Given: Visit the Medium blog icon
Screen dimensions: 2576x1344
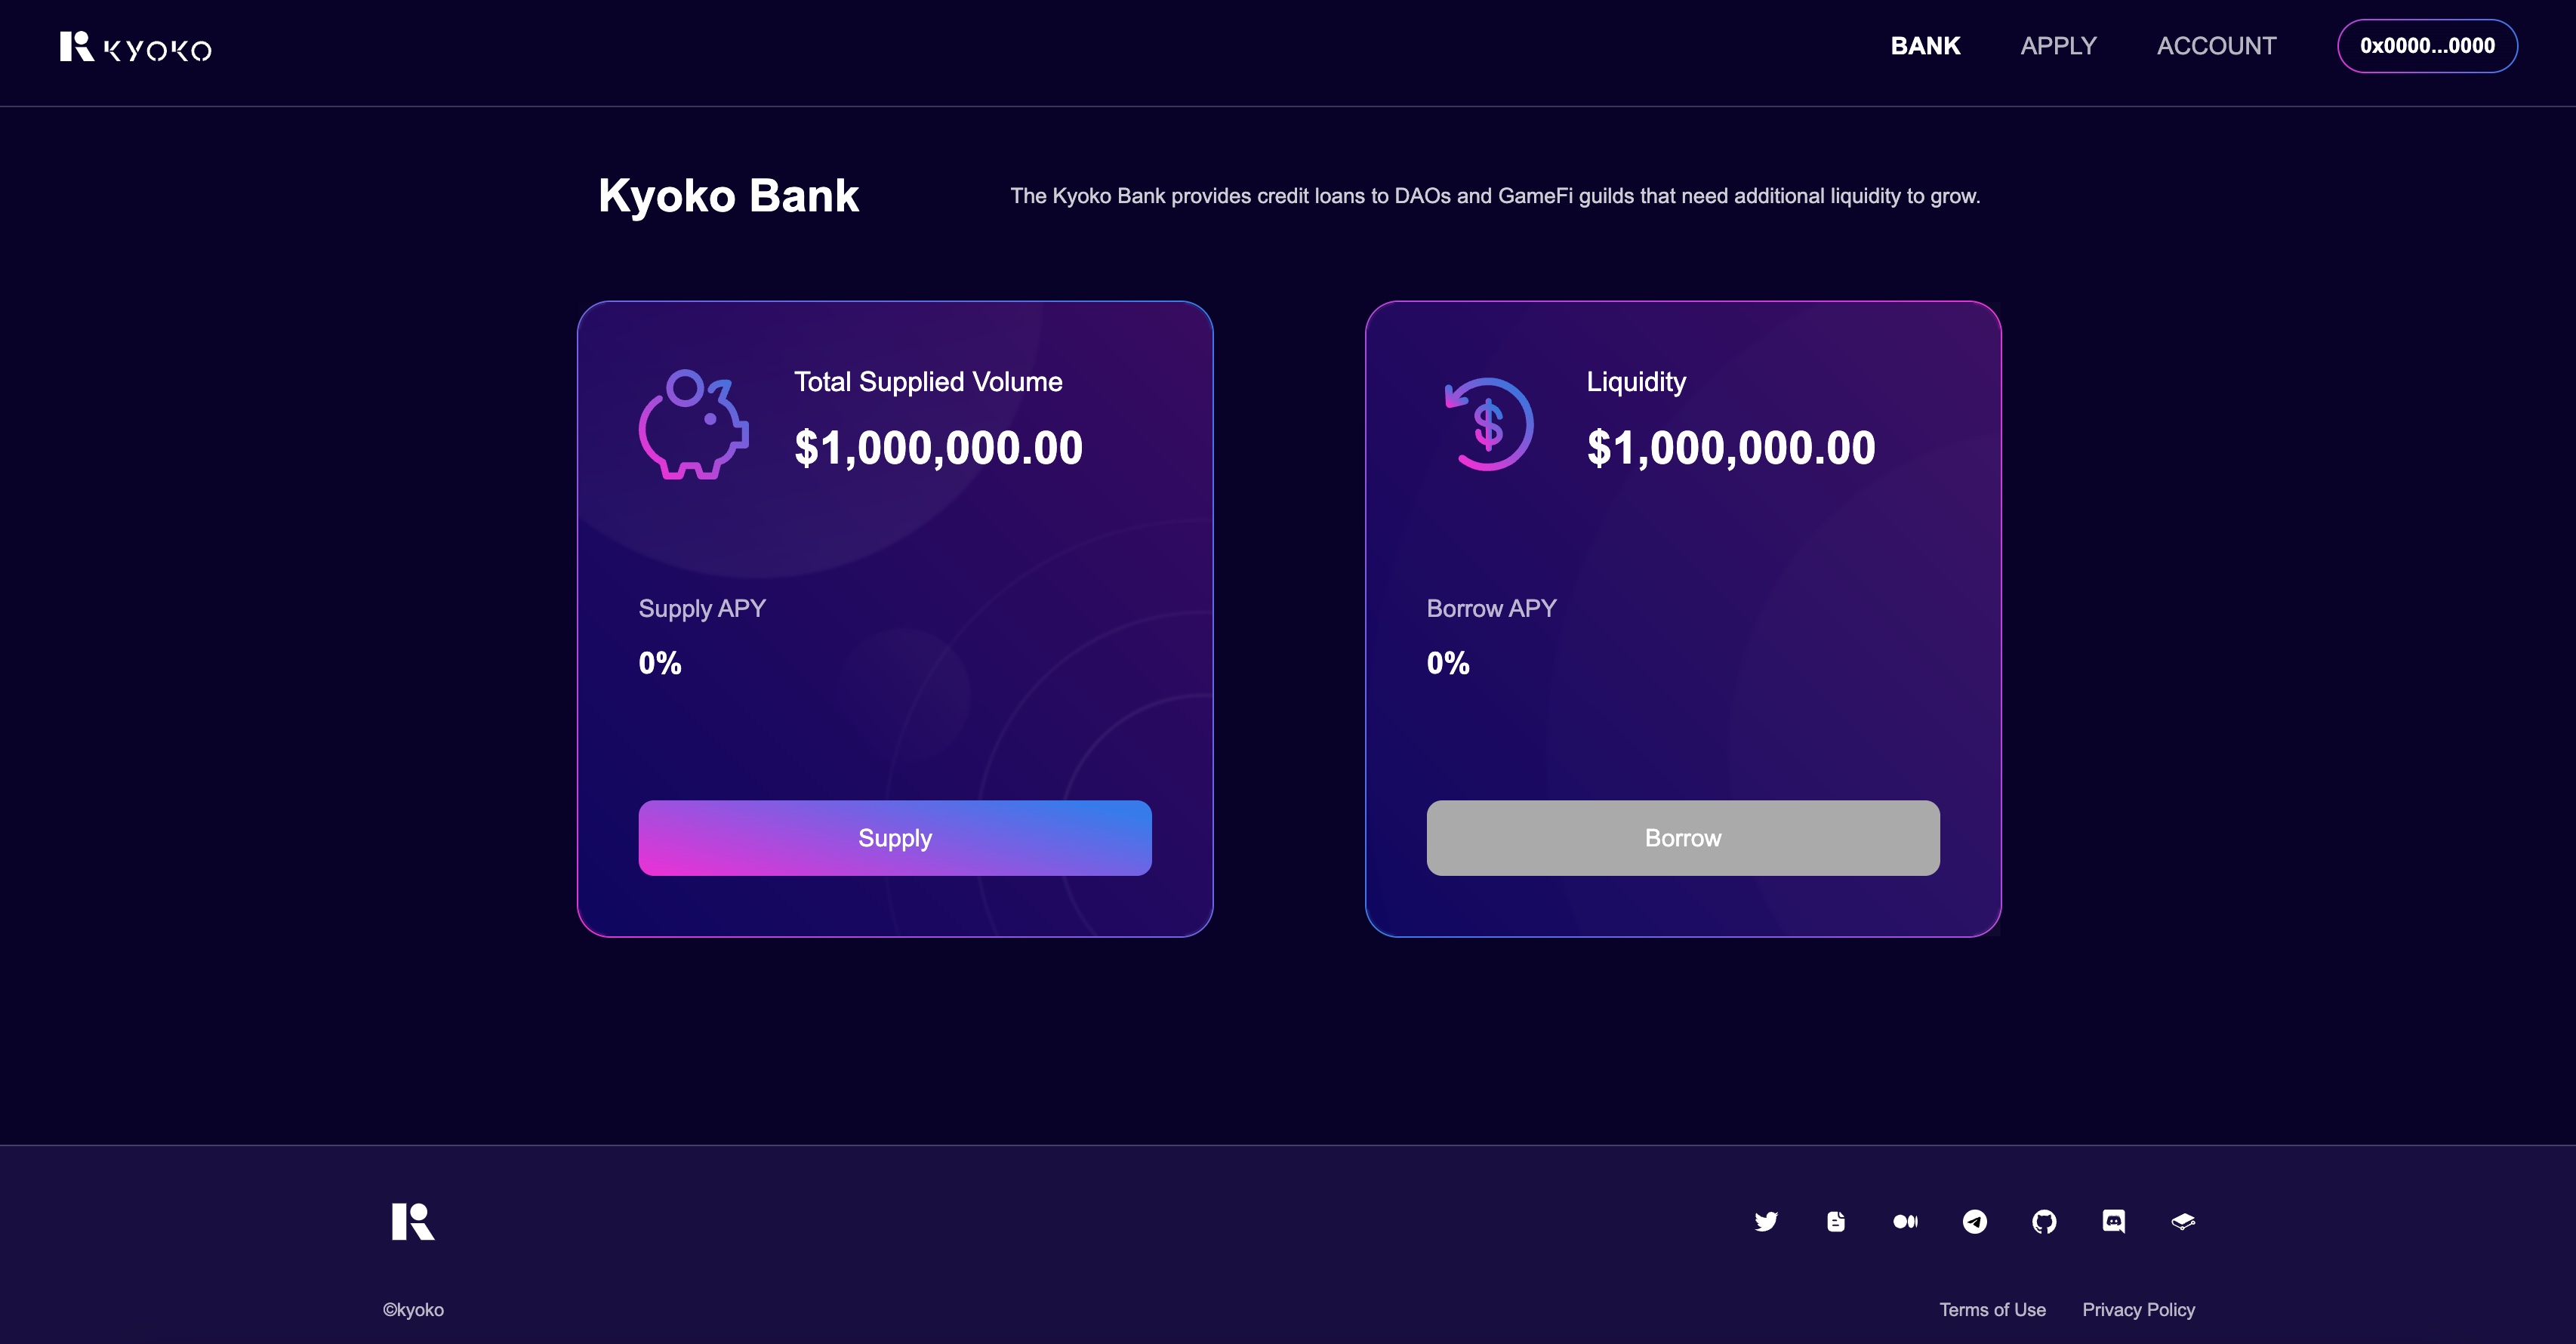Looking at the screenshot, I should [1905, 1221].
